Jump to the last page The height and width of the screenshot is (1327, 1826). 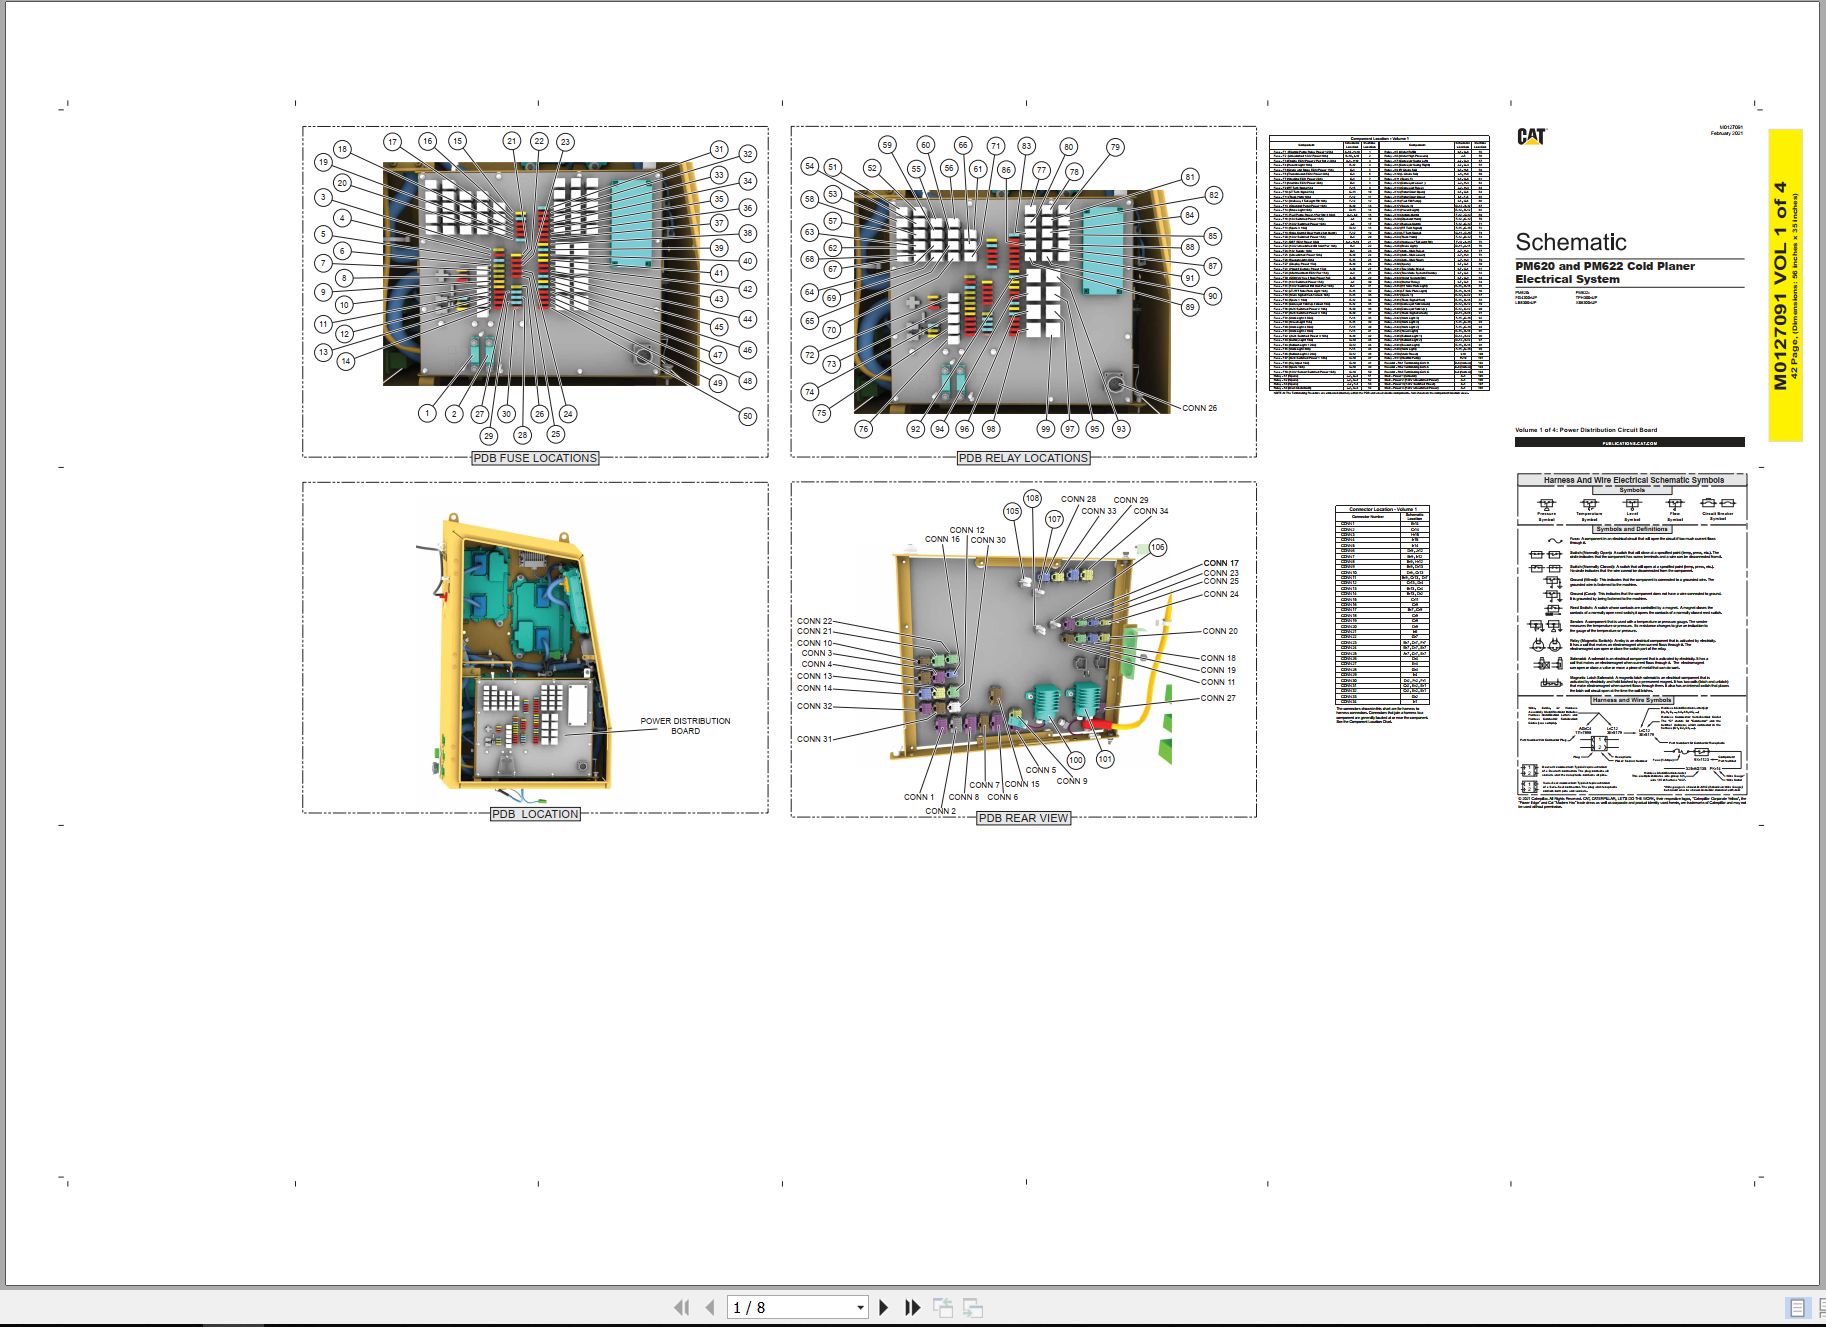[912, 1307]
